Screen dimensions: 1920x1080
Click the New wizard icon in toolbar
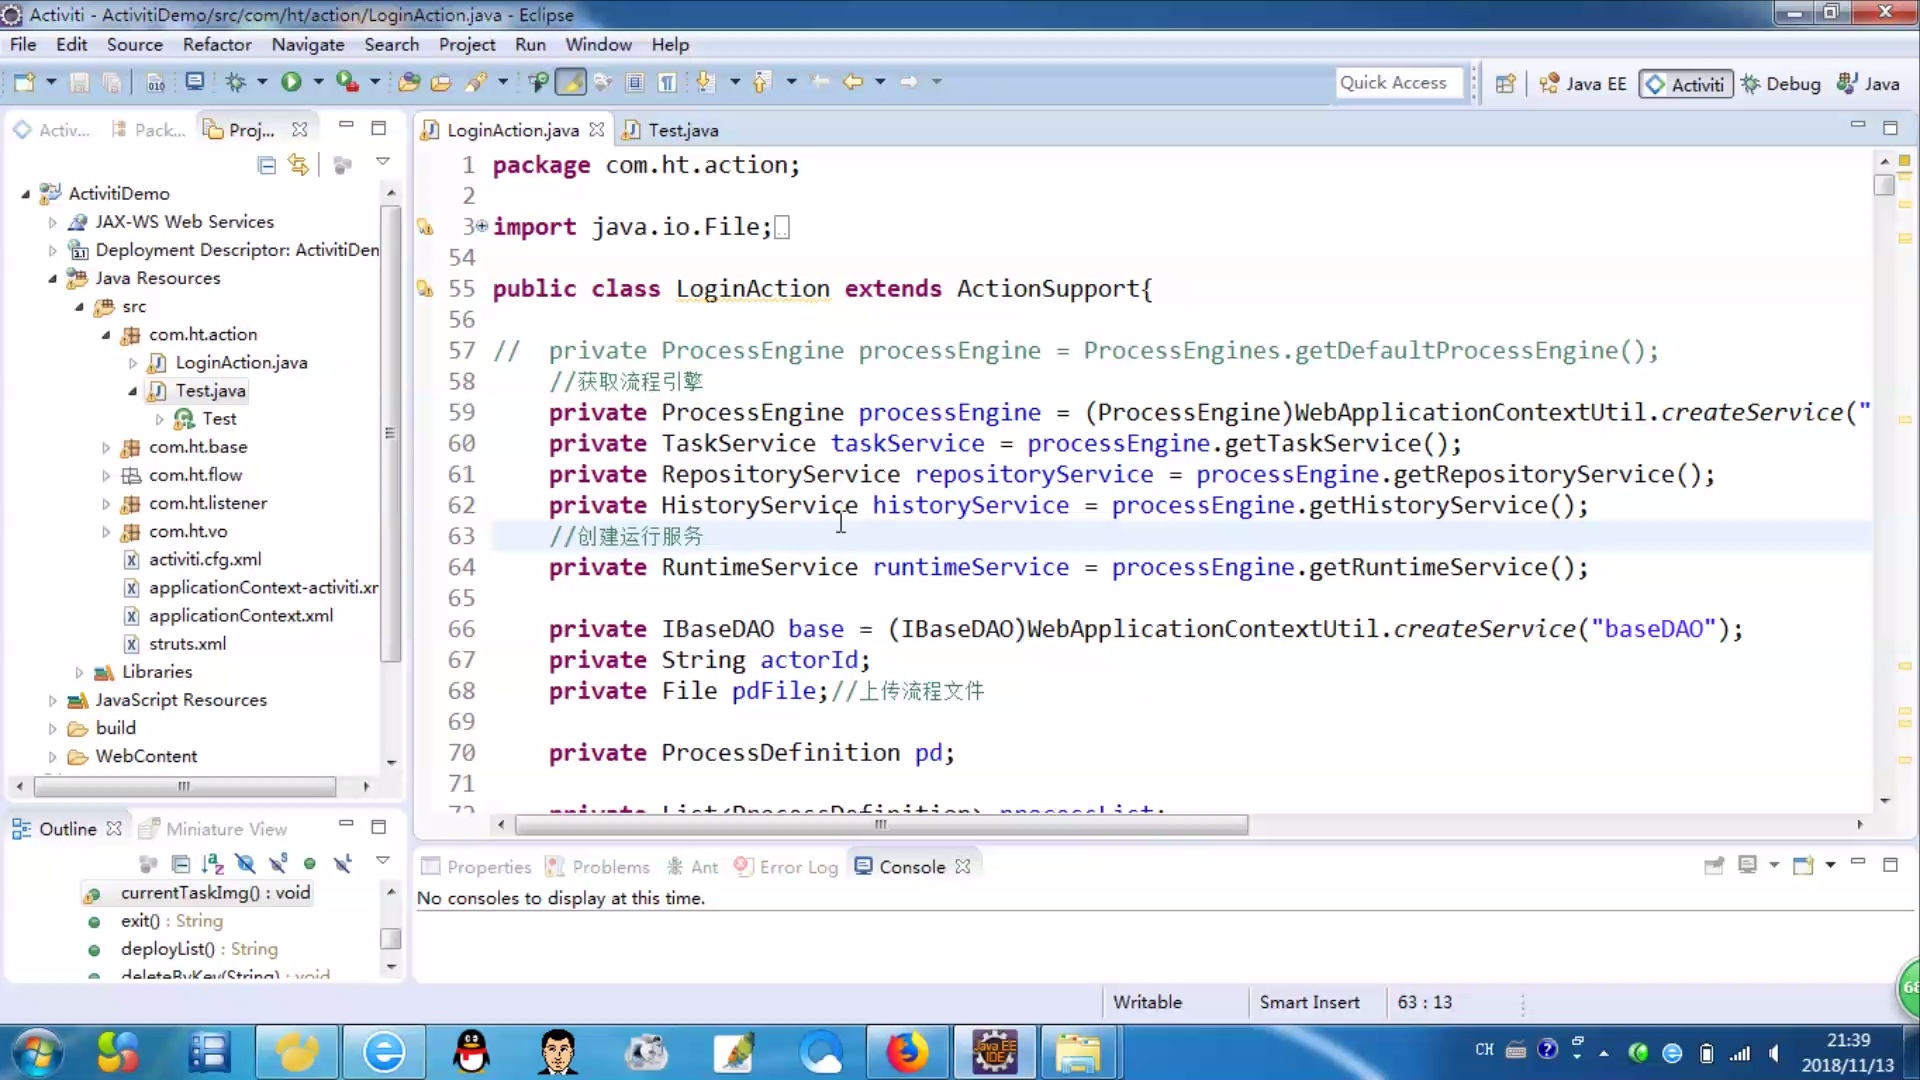24,82
